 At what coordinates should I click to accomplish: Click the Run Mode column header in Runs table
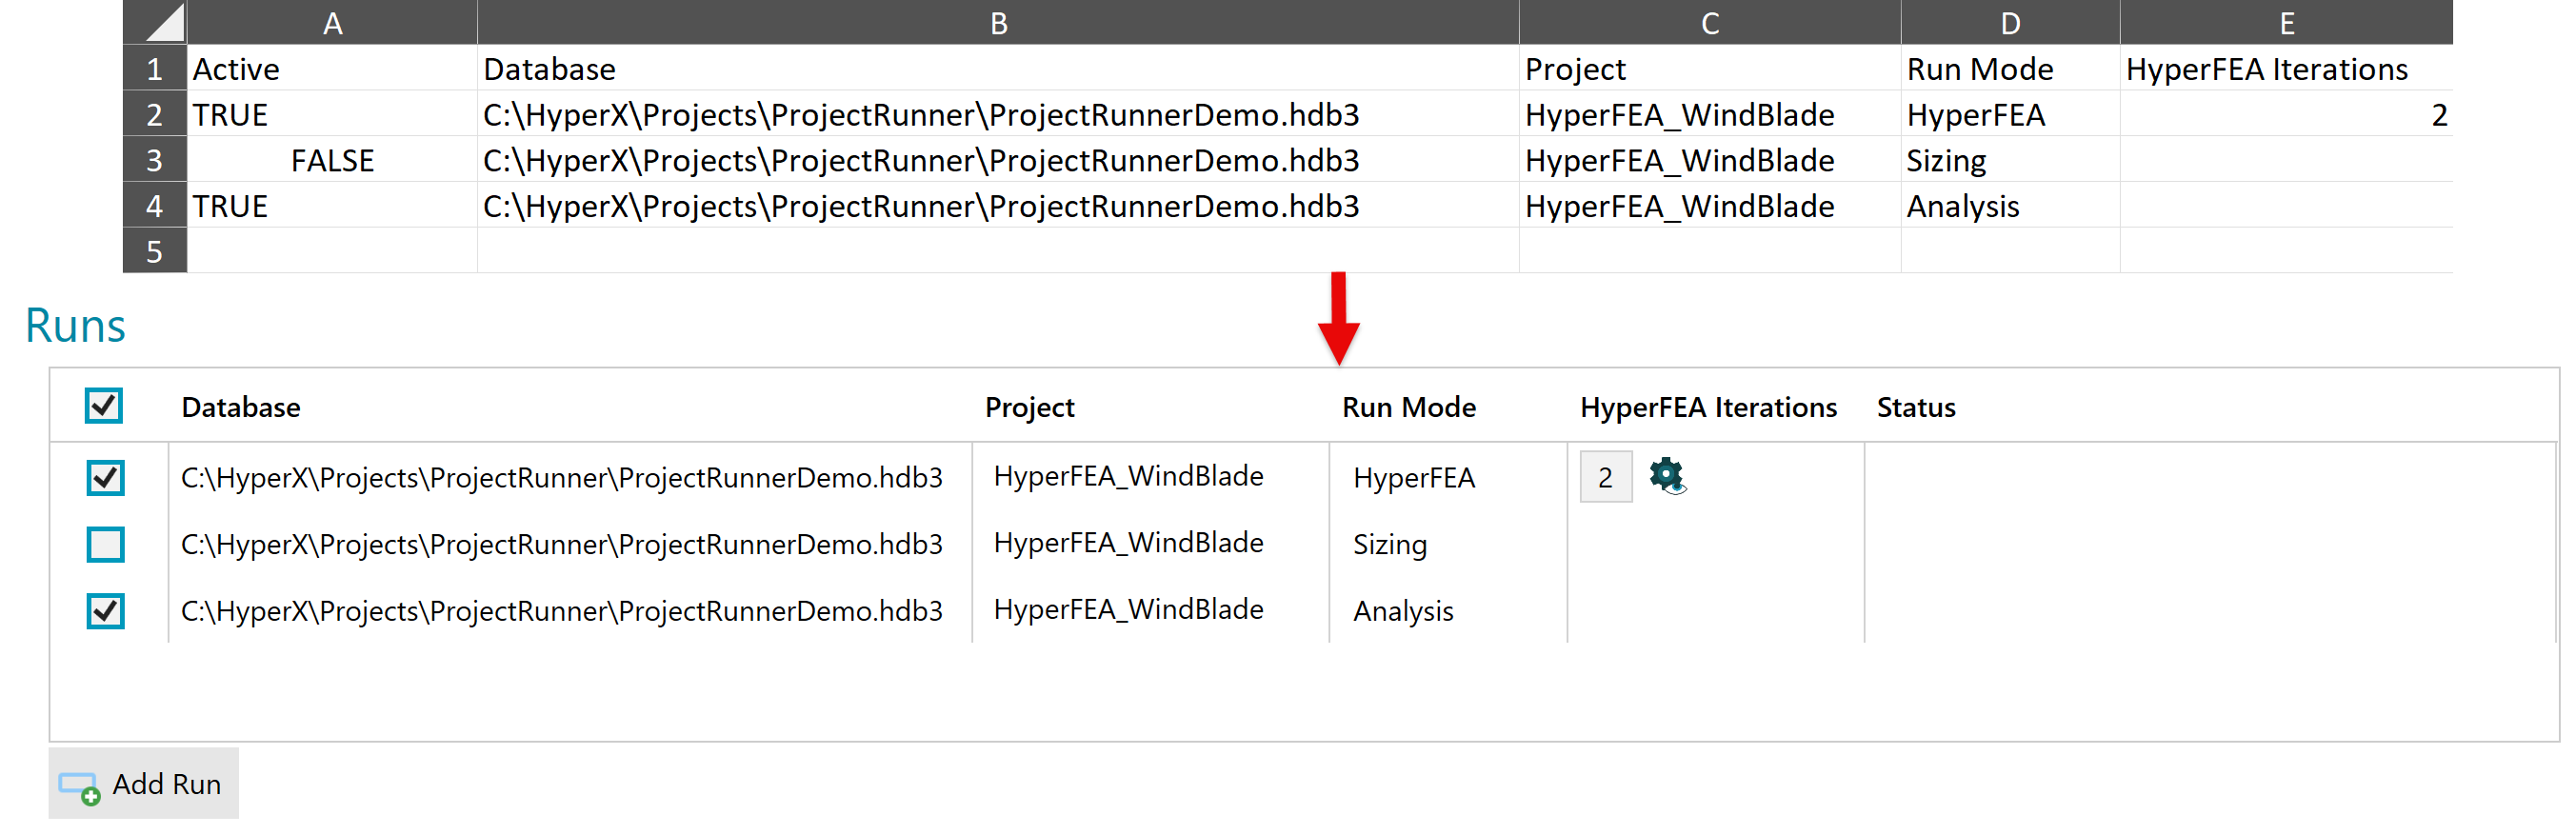1408,407
